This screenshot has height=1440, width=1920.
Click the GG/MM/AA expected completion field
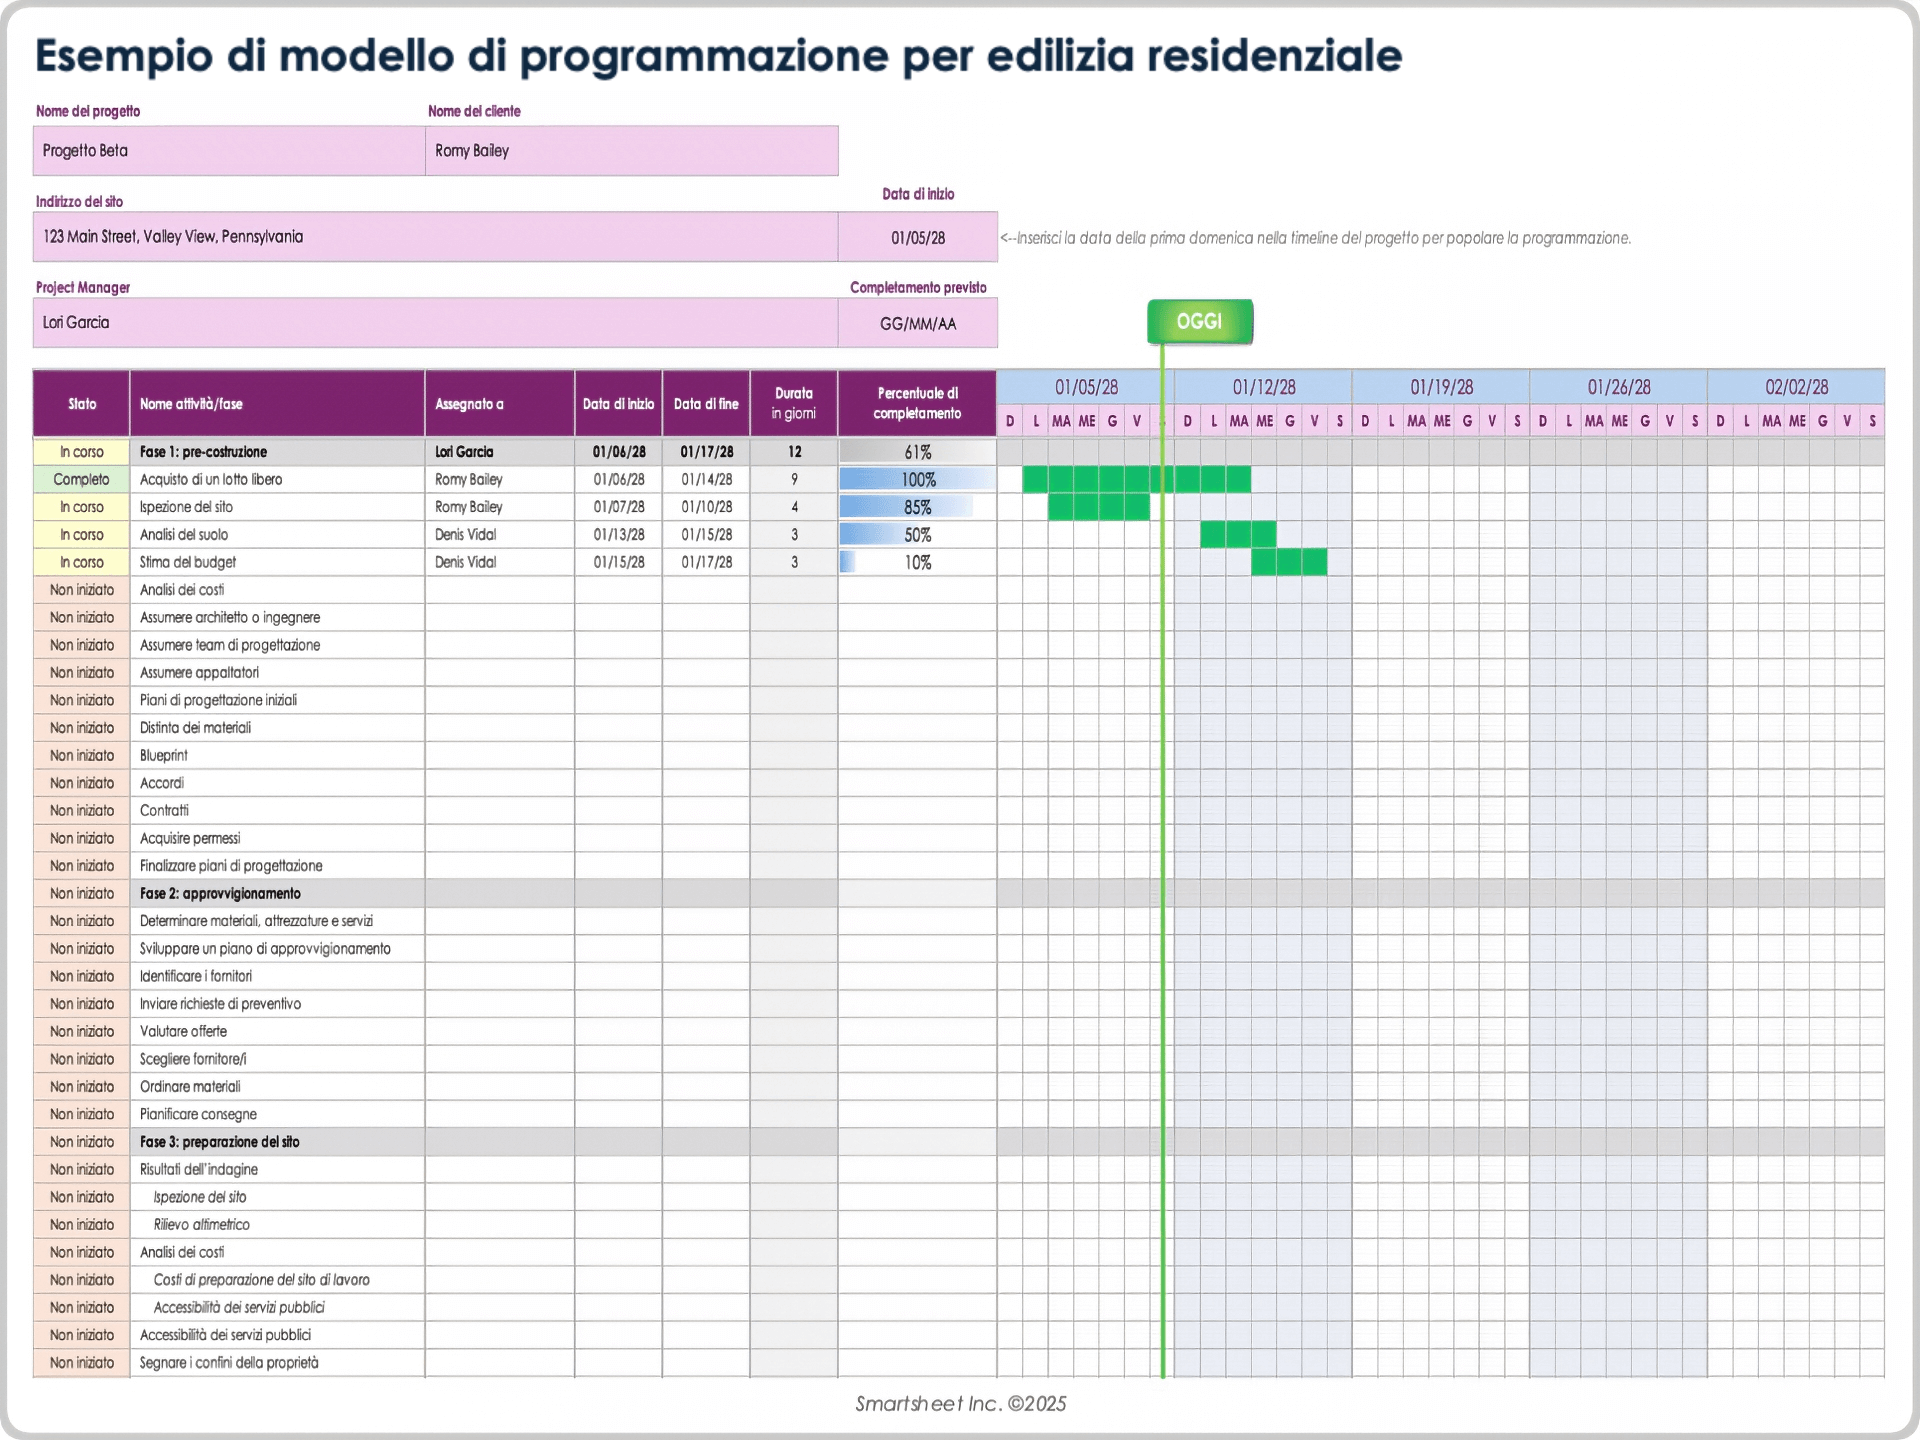click(918, 323)
